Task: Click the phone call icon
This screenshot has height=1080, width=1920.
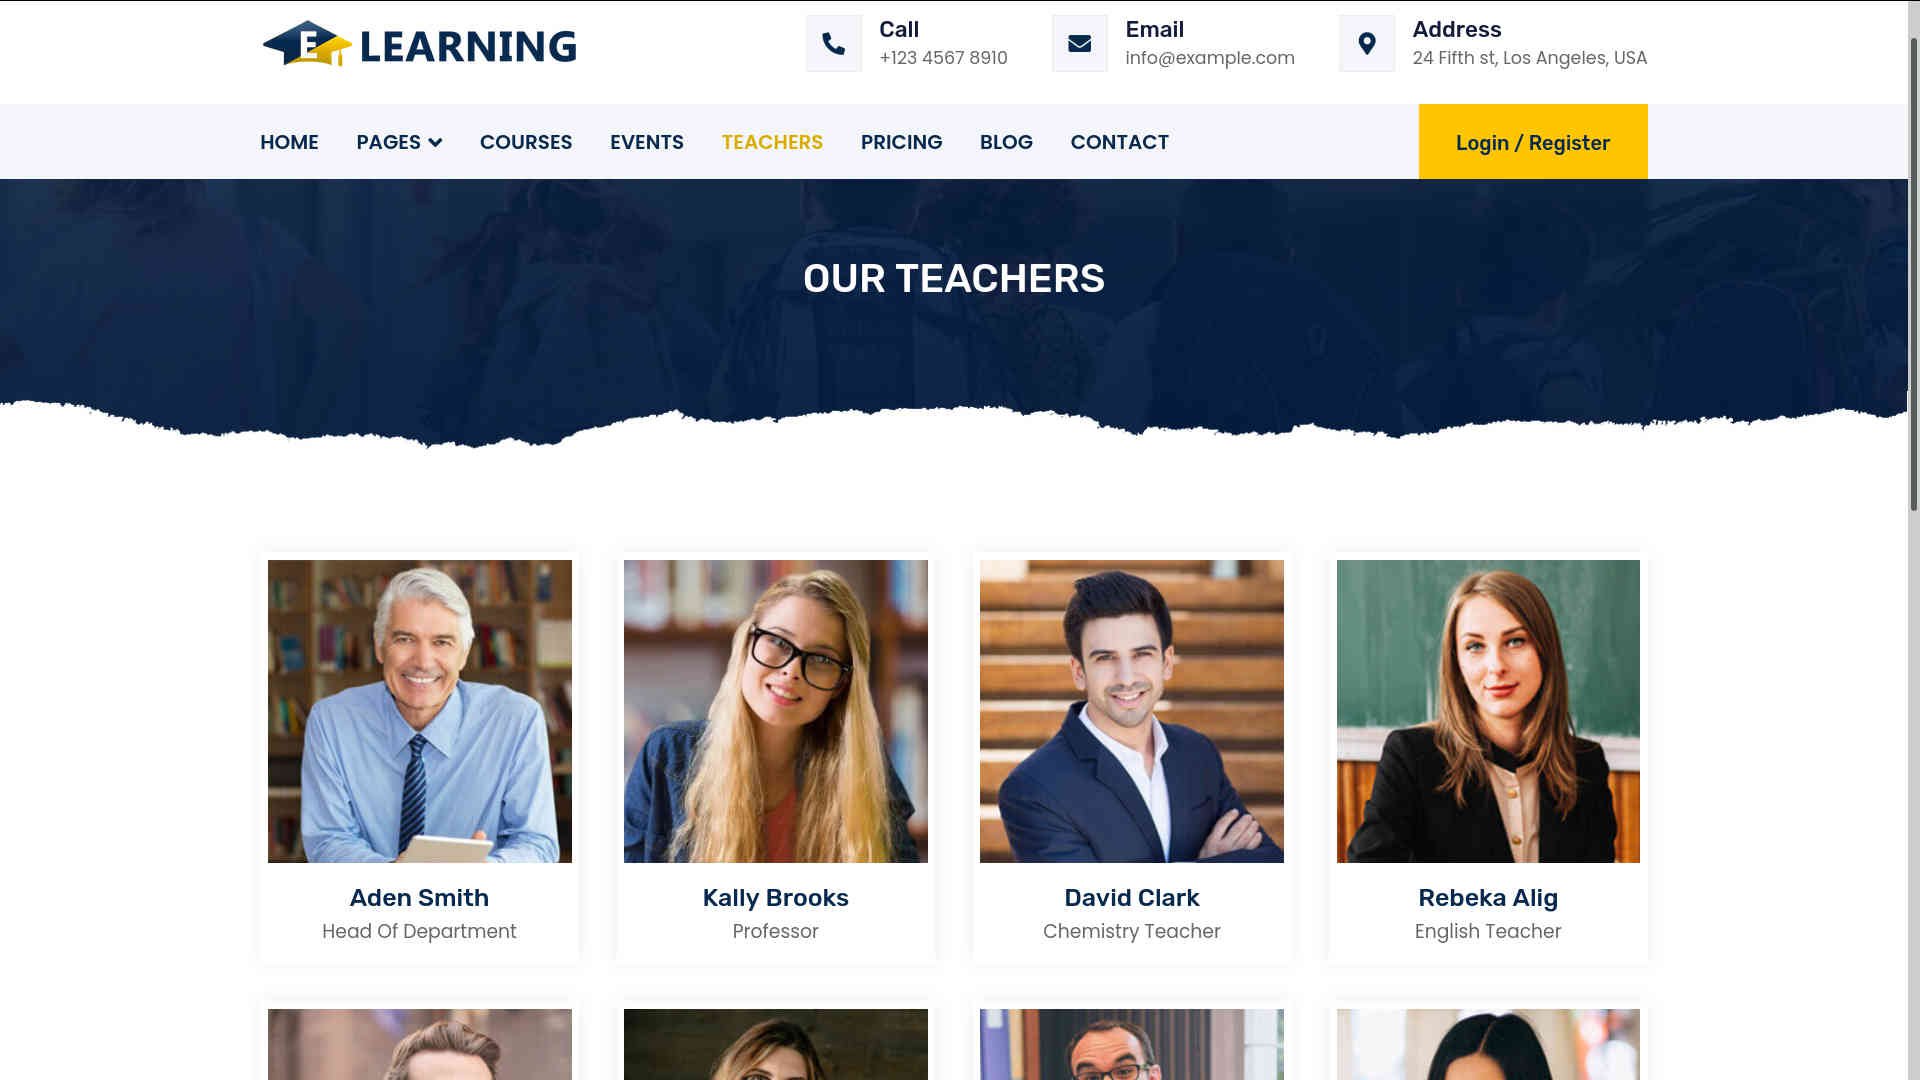Action: pyautogui.click(x=834, y=44)
